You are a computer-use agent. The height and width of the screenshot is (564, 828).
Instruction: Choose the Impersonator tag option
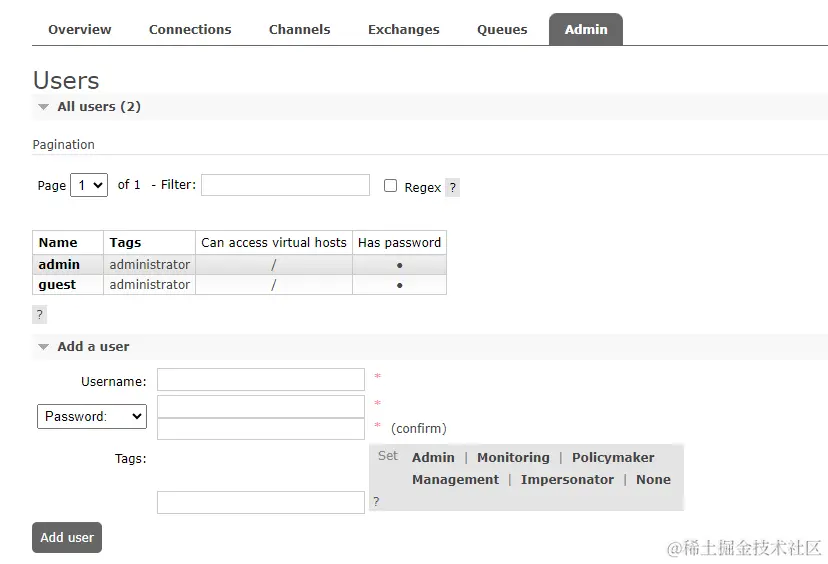click(567, 480)
